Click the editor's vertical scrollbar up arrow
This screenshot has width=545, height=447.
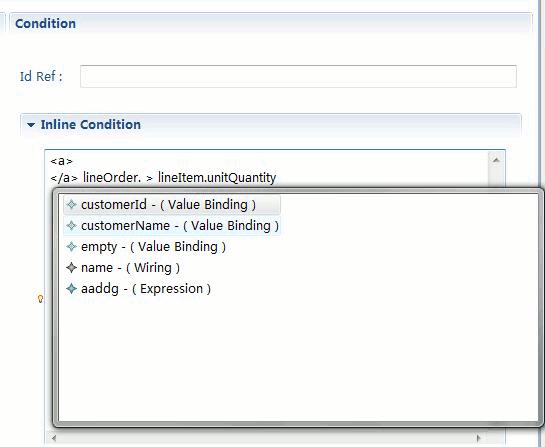click(496, 160)
